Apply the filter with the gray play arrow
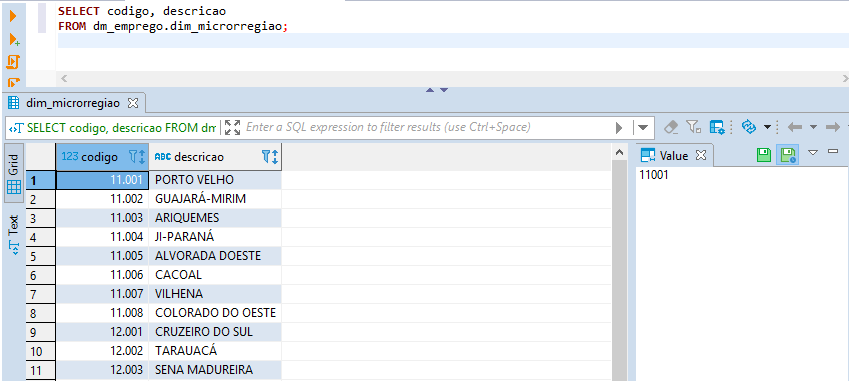The height and width of the screenshot is (381, 849). pos(619,128)
